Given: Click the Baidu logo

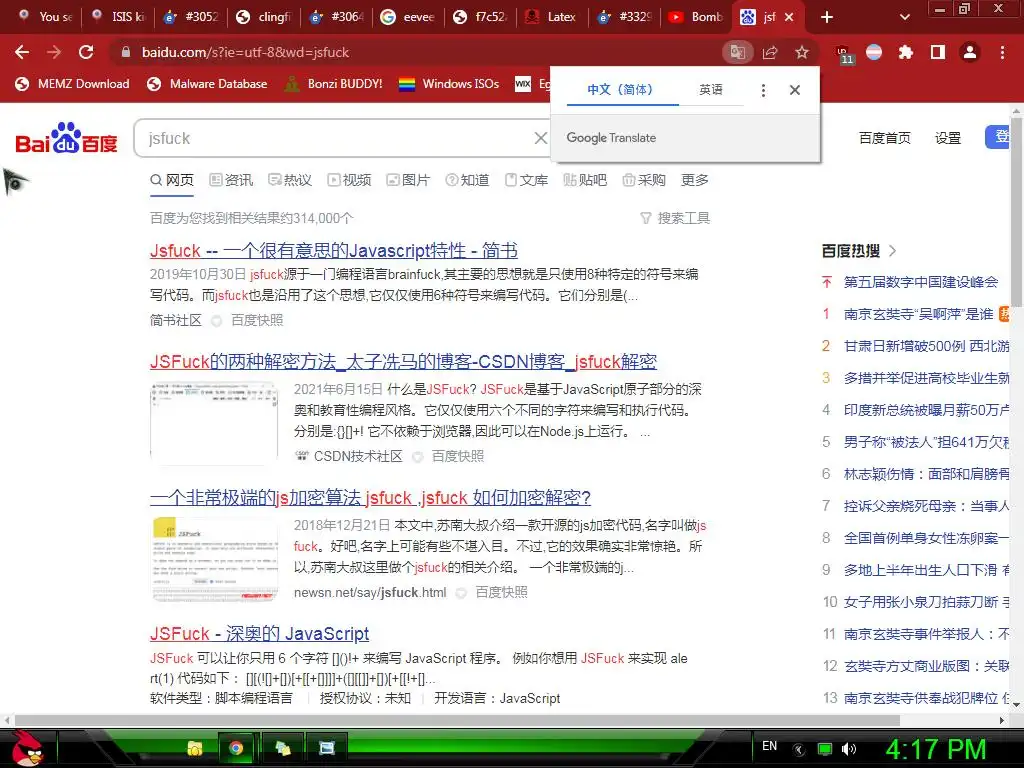Looking at the screenshot, I should coord(66,138).
